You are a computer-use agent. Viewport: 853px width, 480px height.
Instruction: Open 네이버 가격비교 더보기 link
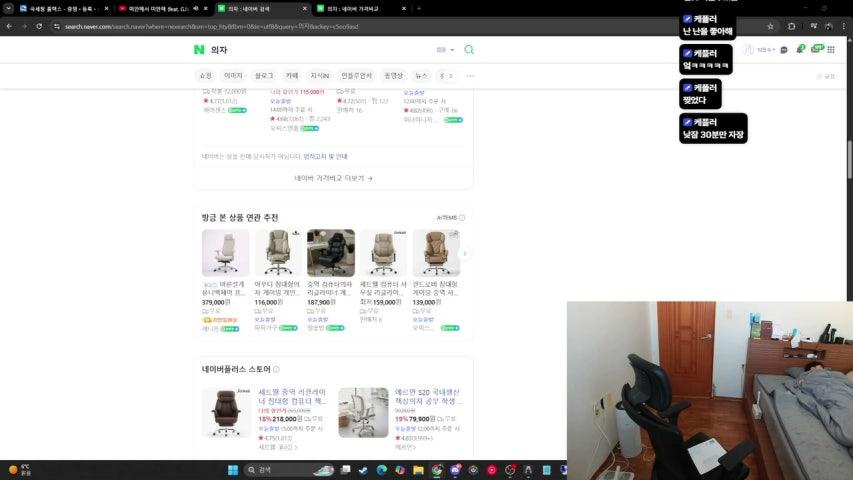click(333, 178)
